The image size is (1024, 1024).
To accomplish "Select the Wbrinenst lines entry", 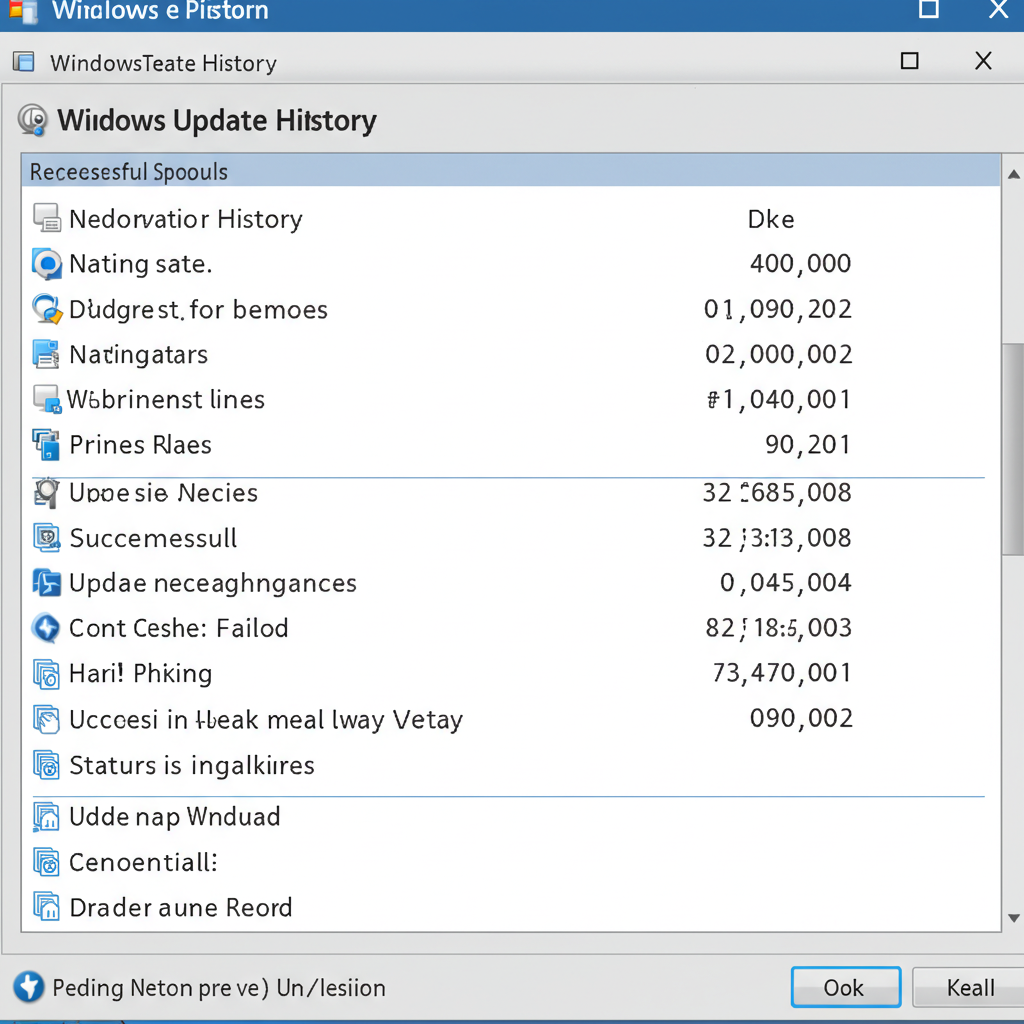I will click(x=166, y=399).
